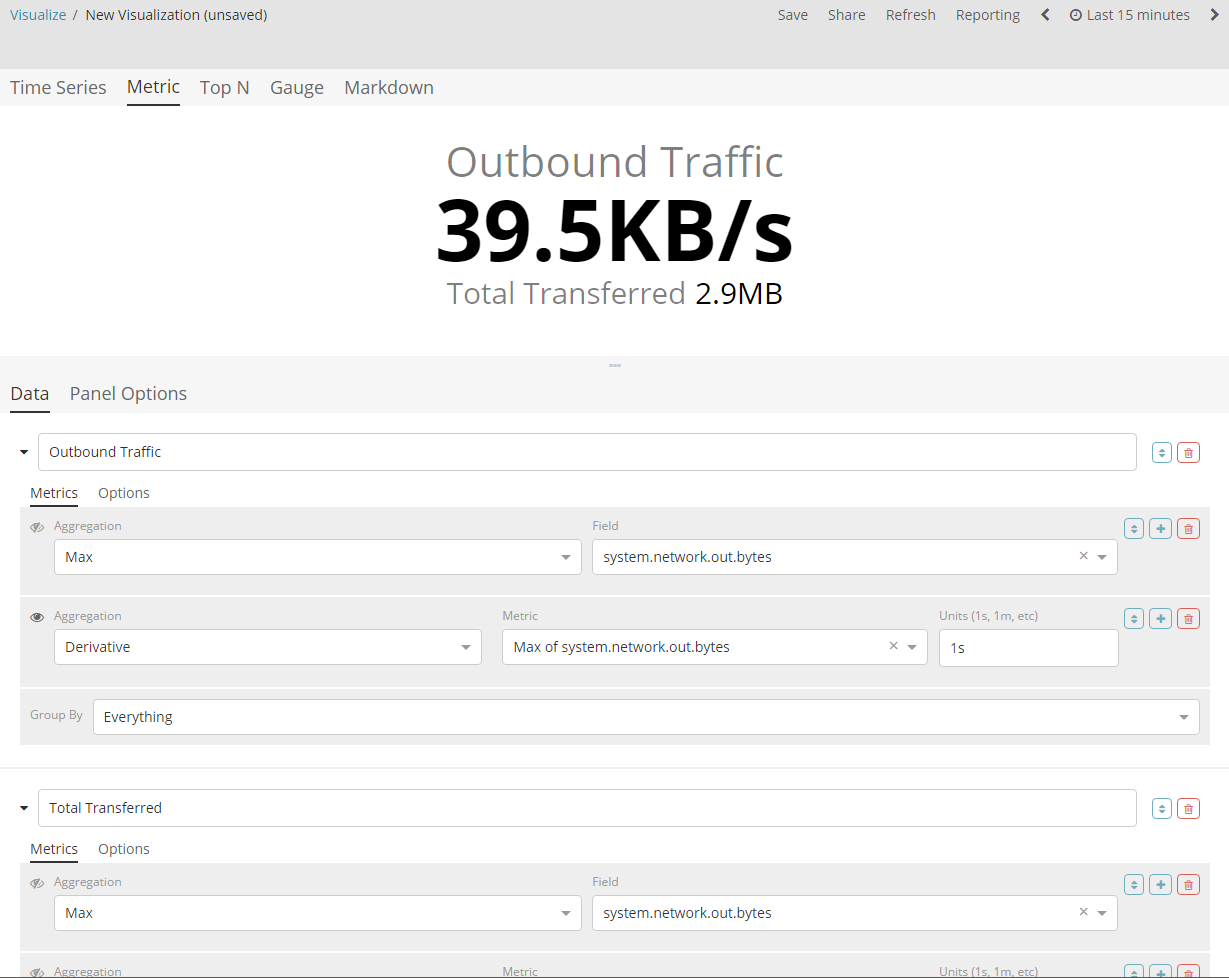
Task: Click the Units 1s input field
Action: pos(1027,647)
